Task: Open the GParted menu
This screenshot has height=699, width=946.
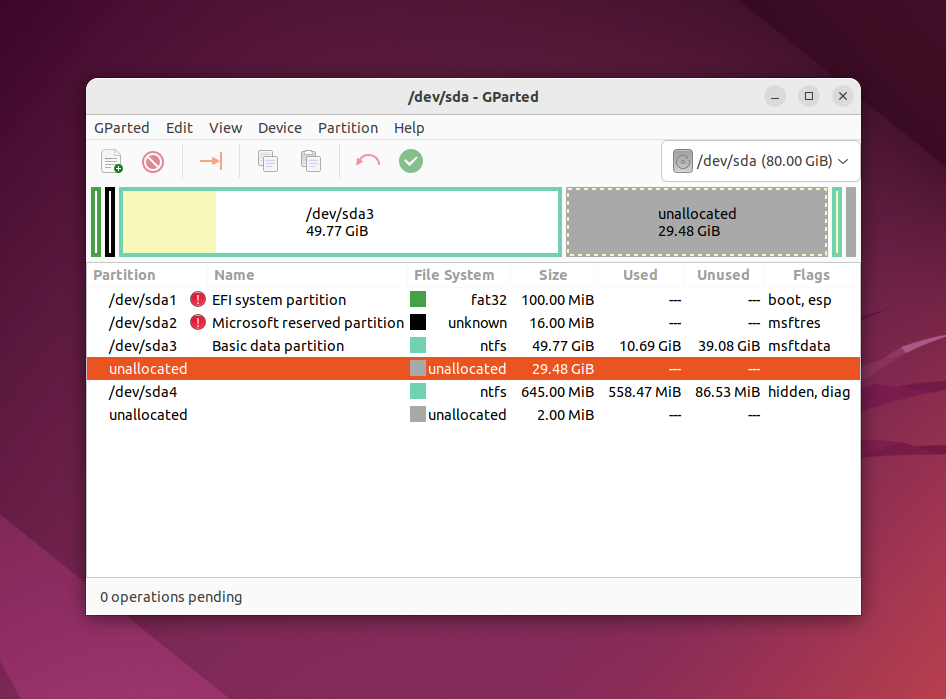Action: 122,128
